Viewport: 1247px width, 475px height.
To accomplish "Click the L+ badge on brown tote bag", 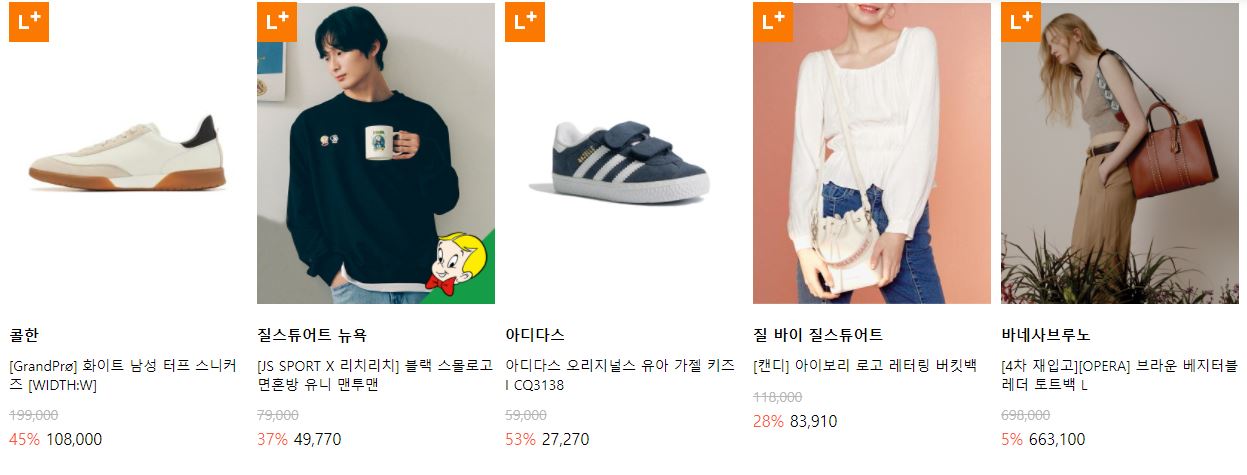I will [x=1021, y=22].
